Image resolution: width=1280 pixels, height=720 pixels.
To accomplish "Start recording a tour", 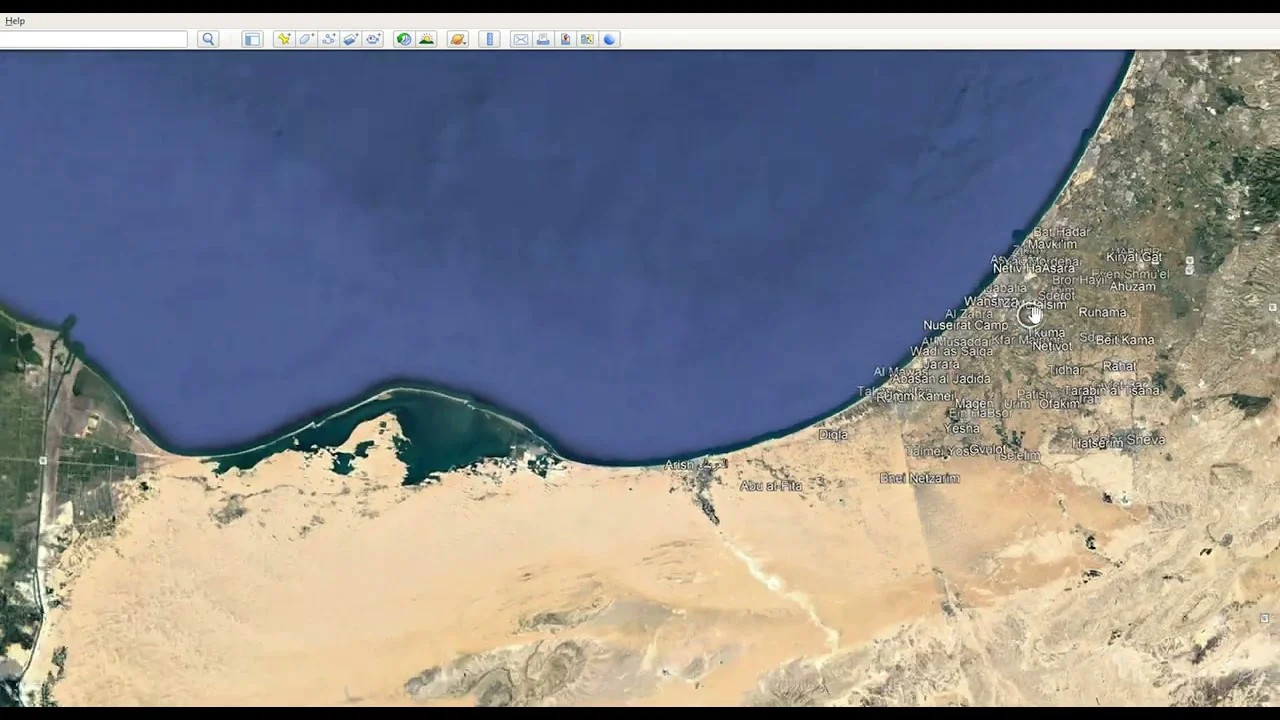I will coord(373,39).
